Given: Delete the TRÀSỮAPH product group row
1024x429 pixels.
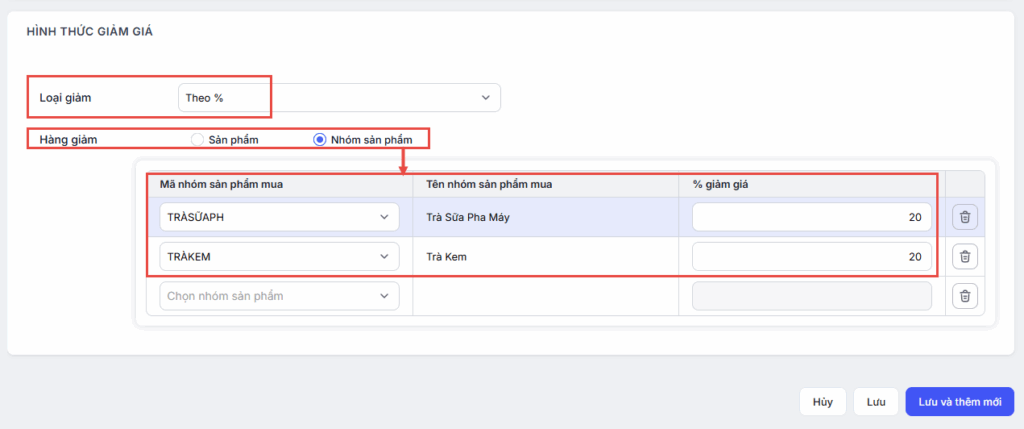Looking at the screenshot, I should [964, 217].
